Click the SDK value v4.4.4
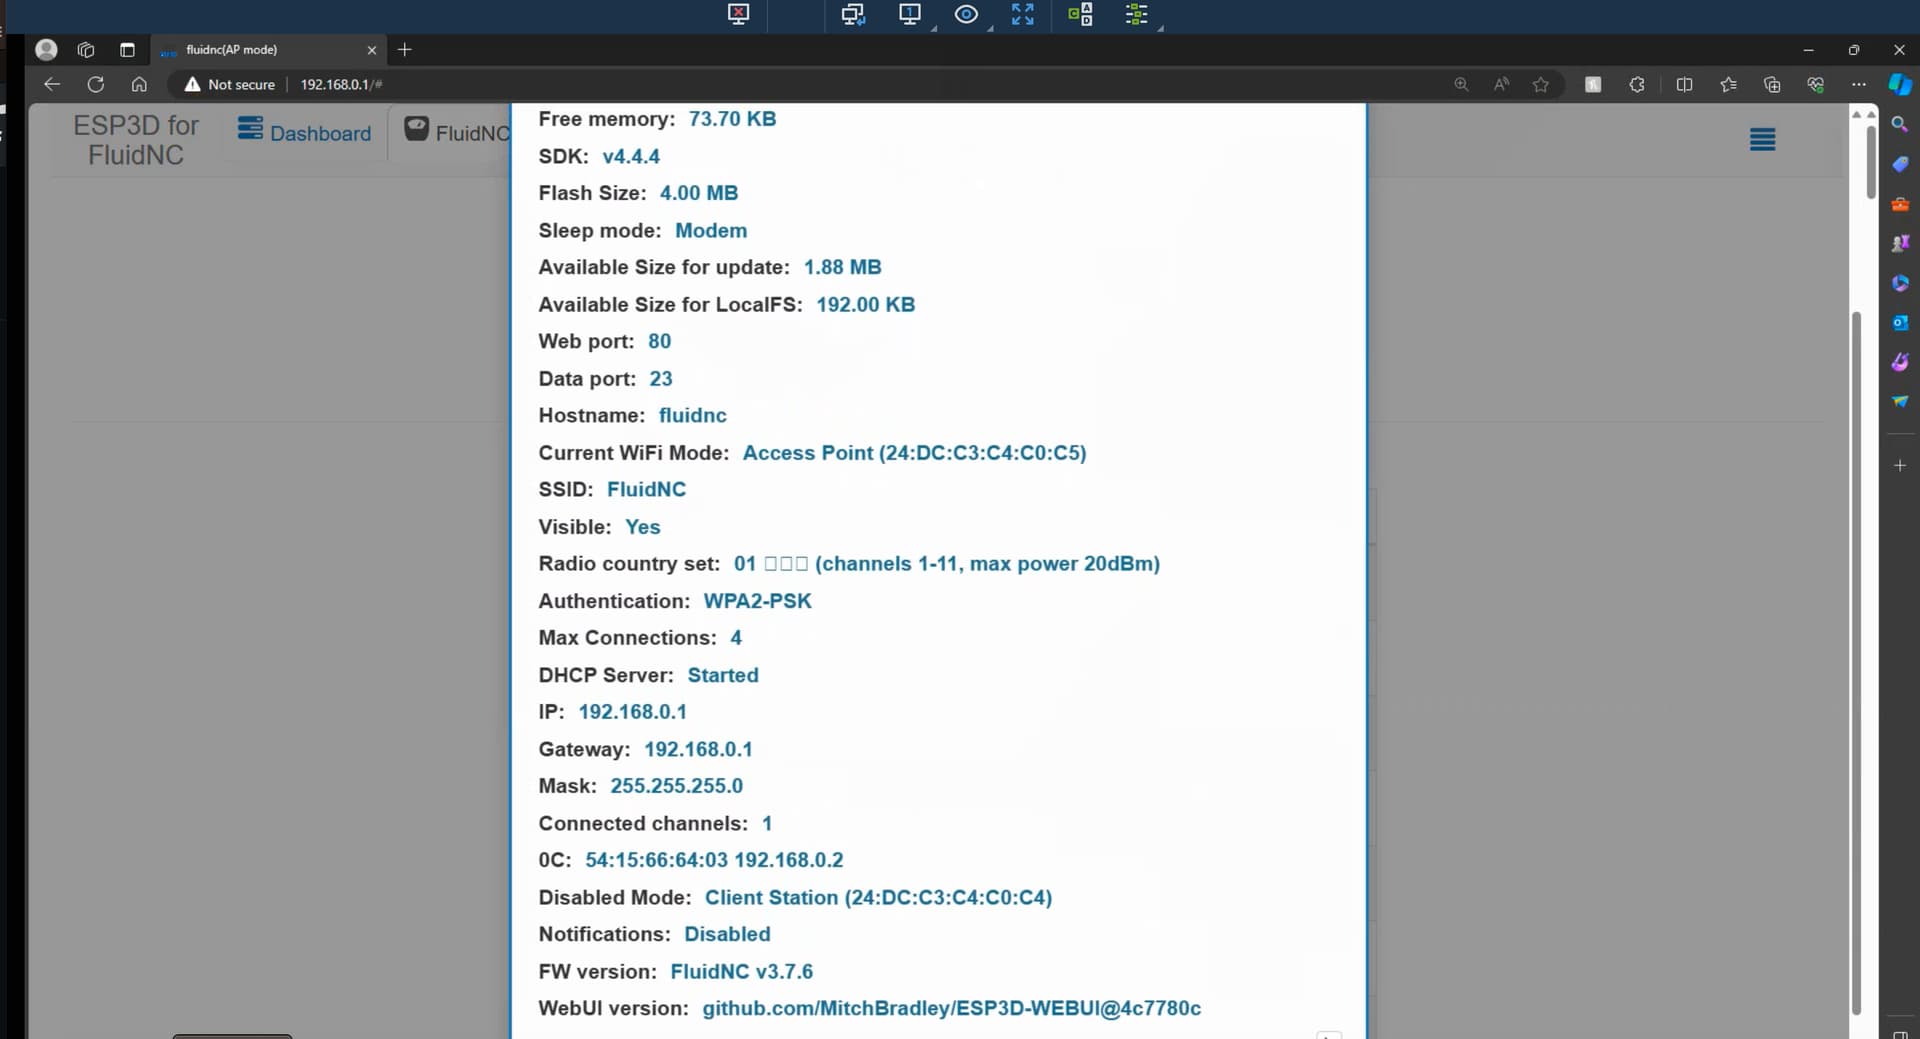The width and height of the screenshot is (1920, 1039). point(631,156)
